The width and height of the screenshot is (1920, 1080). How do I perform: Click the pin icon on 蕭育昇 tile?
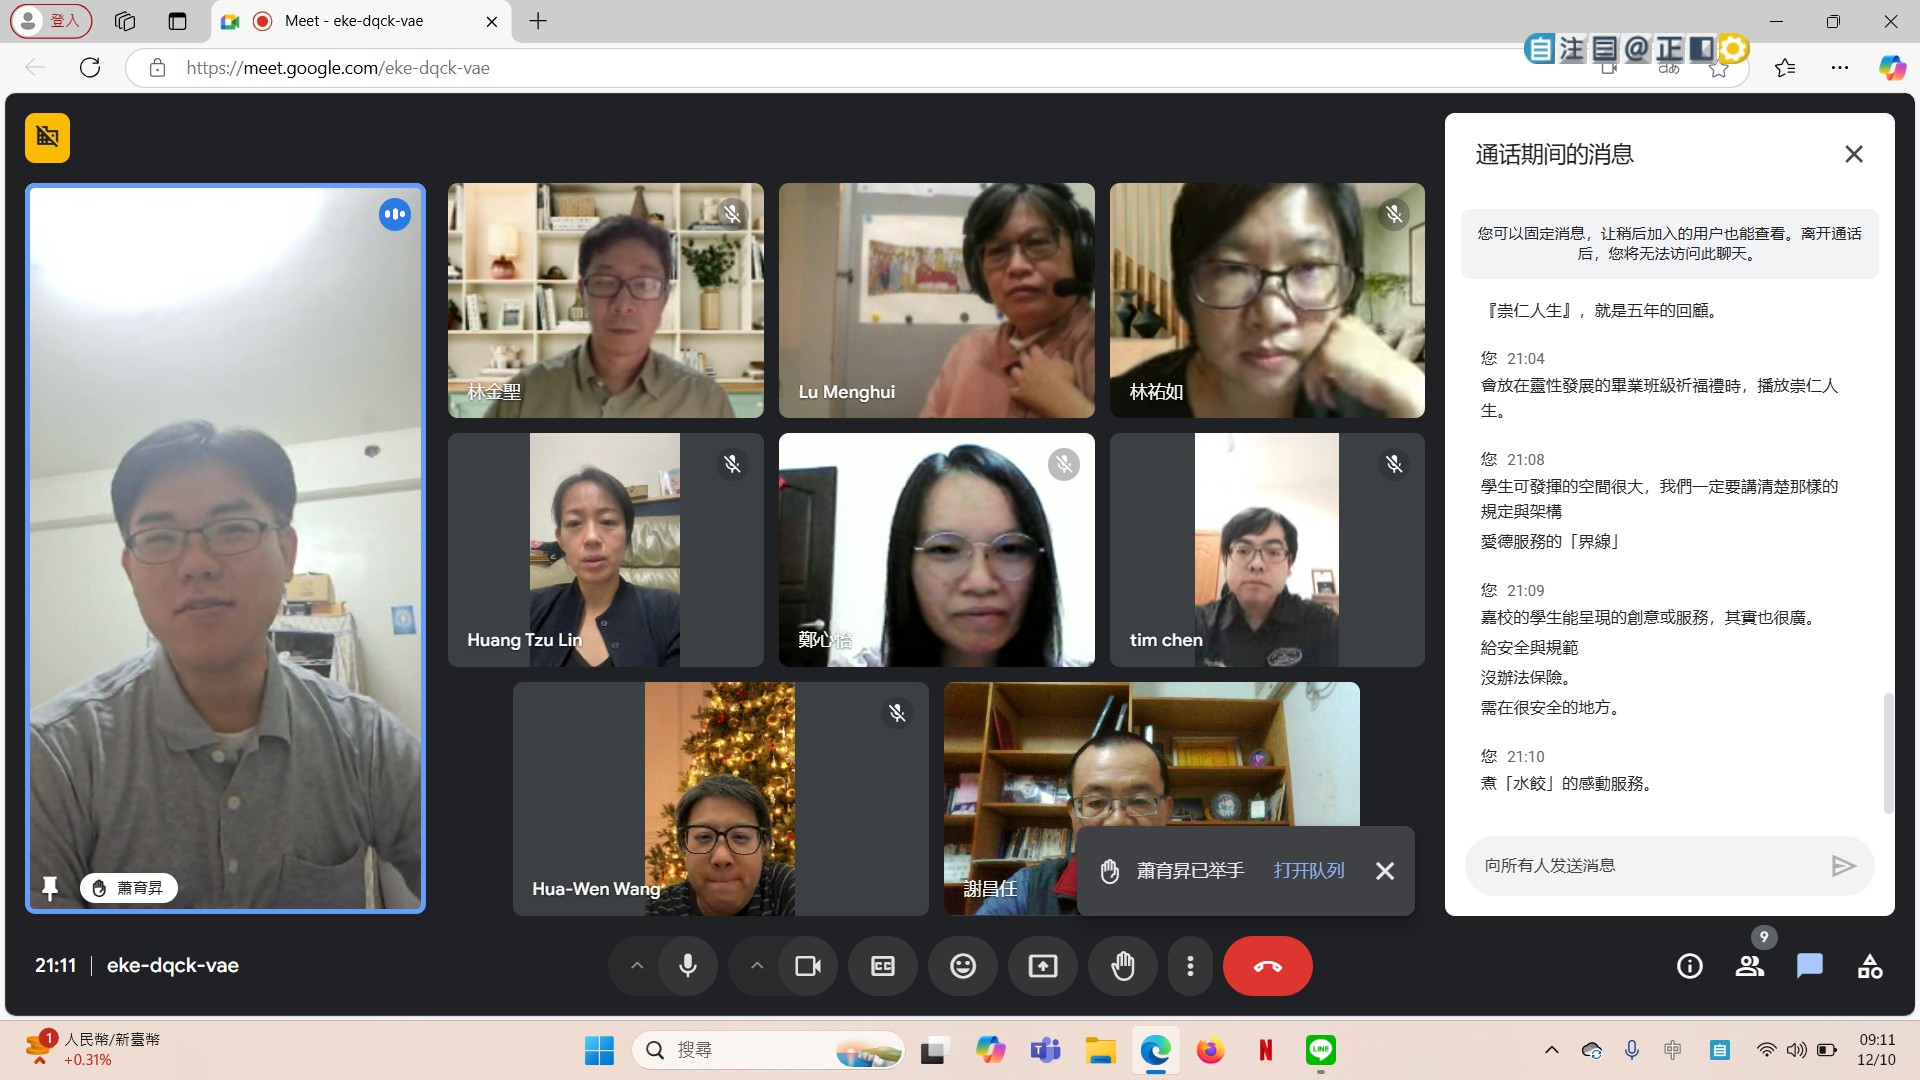[50, 888]
